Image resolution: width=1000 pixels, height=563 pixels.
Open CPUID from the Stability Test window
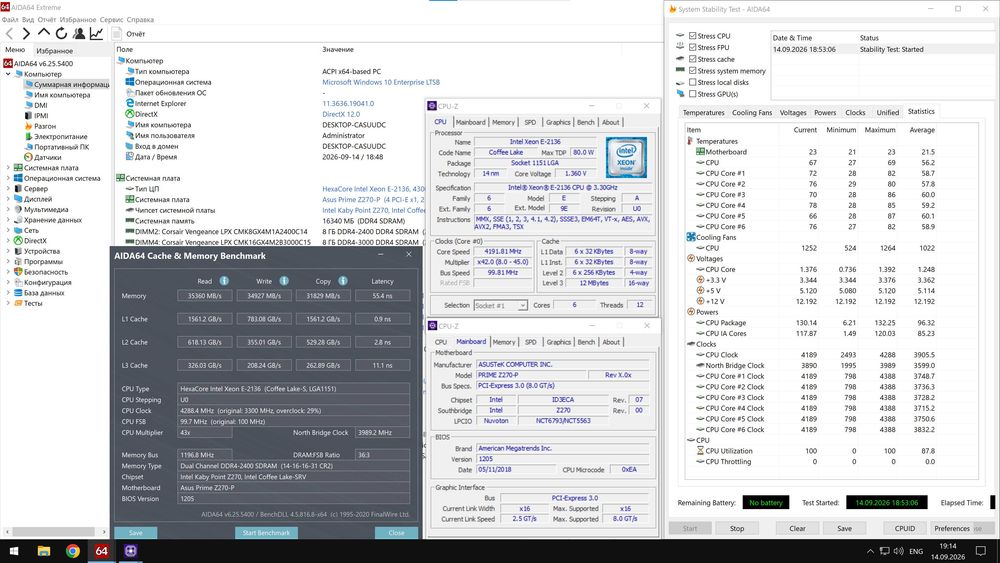(x=904, y=529)
